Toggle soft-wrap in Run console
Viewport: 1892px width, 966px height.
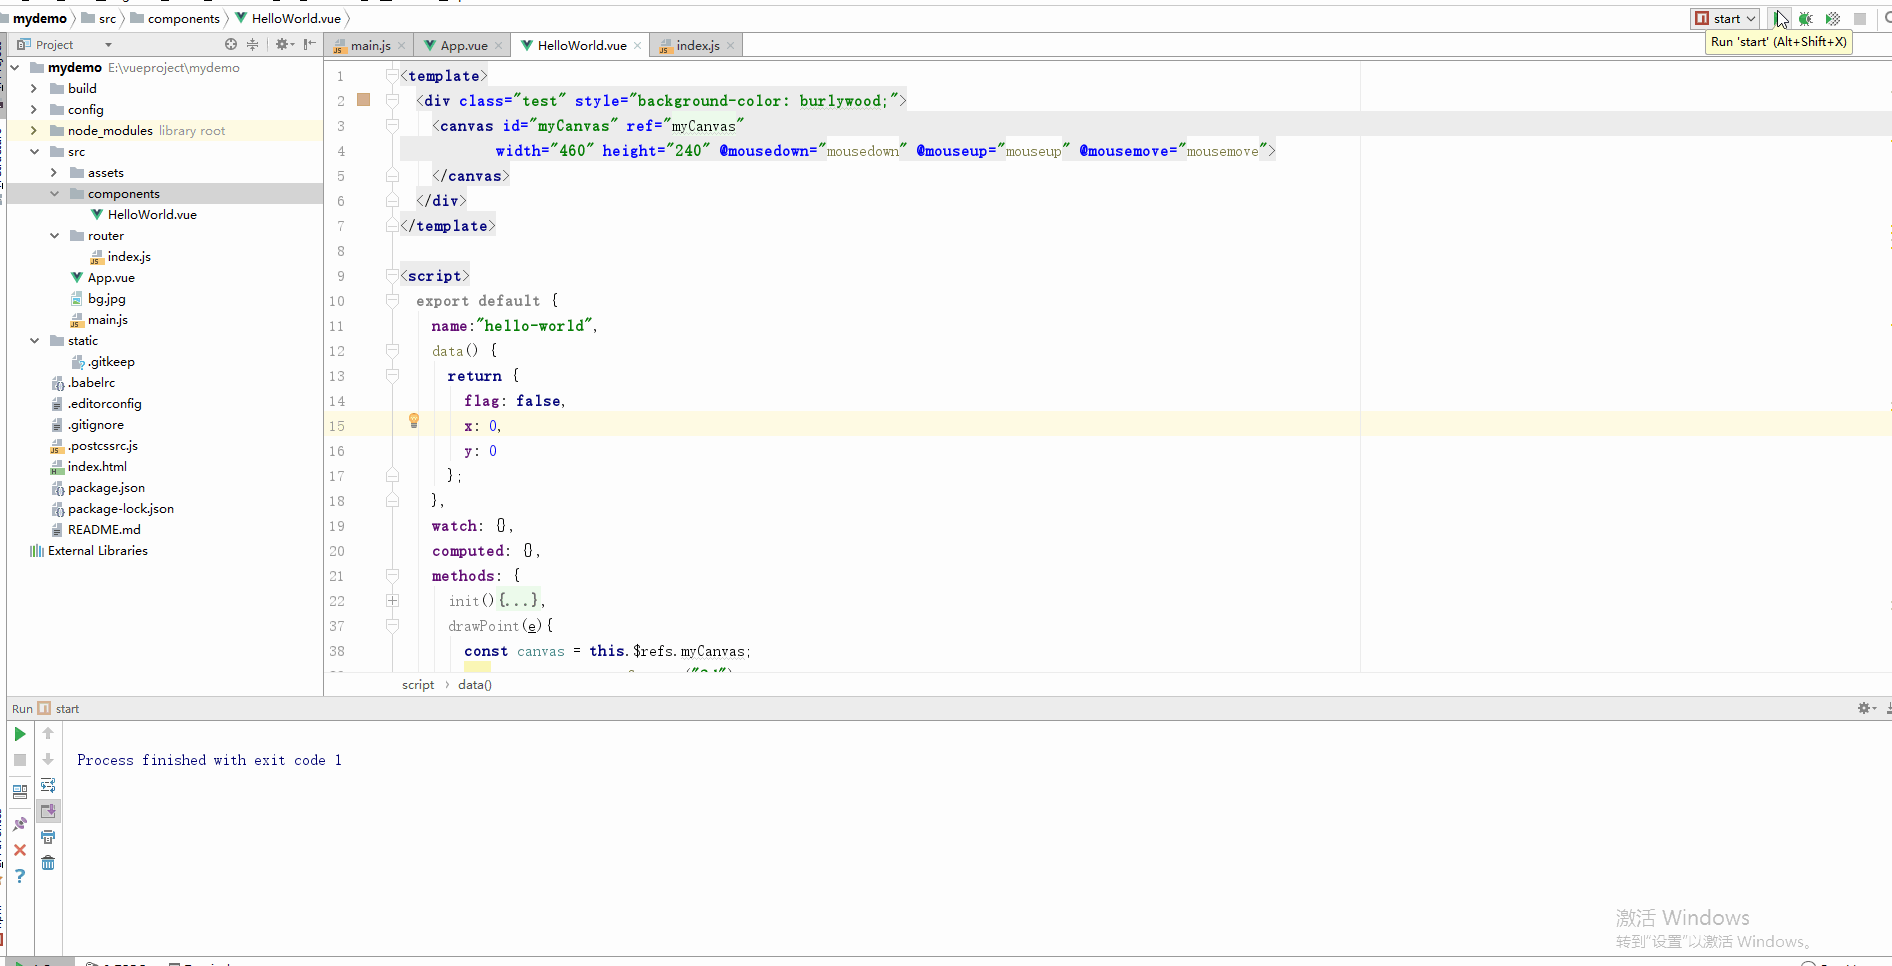coord(48,786)
